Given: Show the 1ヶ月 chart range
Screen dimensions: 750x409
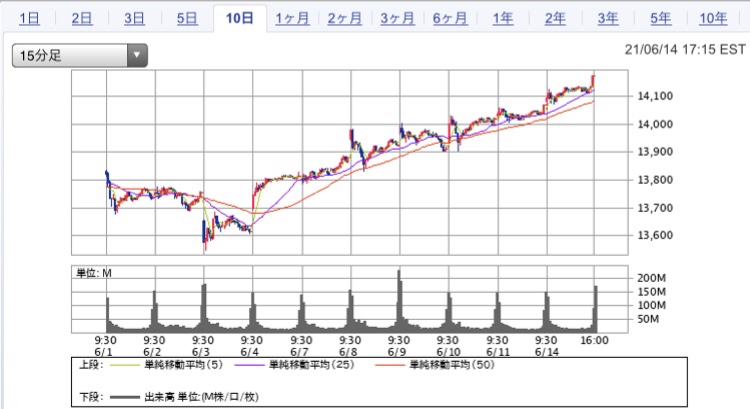Looking at the screenshot, I should coord(292,19).
